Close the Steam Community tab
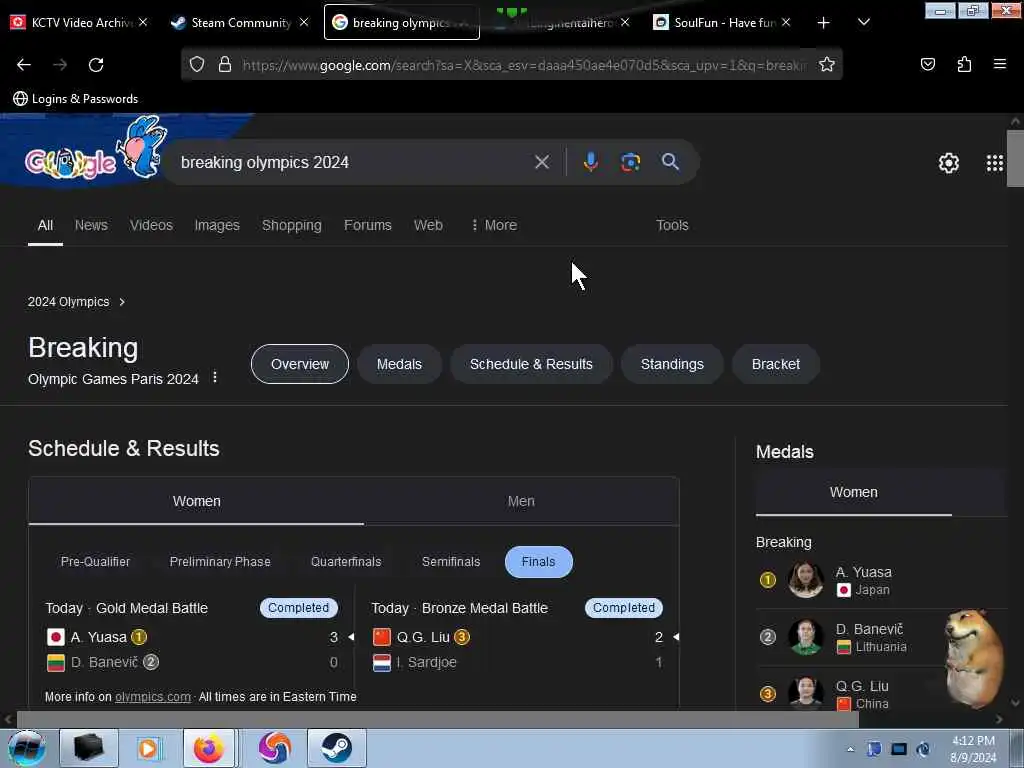Viewport: 1024px width, 768px height. tap(304, 22)
